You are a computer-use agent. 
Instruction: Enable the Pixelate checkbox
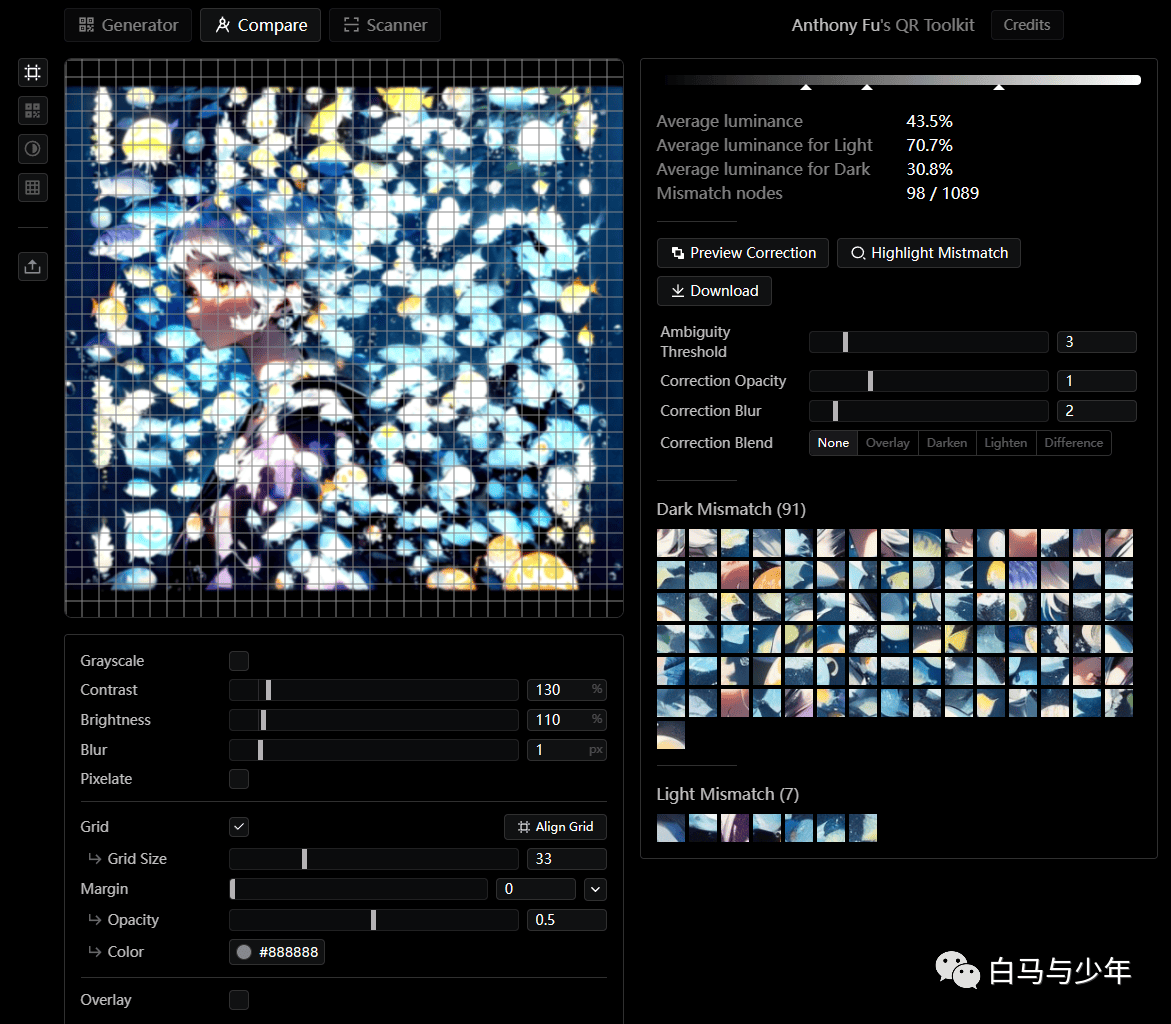[x=239, y=779]
